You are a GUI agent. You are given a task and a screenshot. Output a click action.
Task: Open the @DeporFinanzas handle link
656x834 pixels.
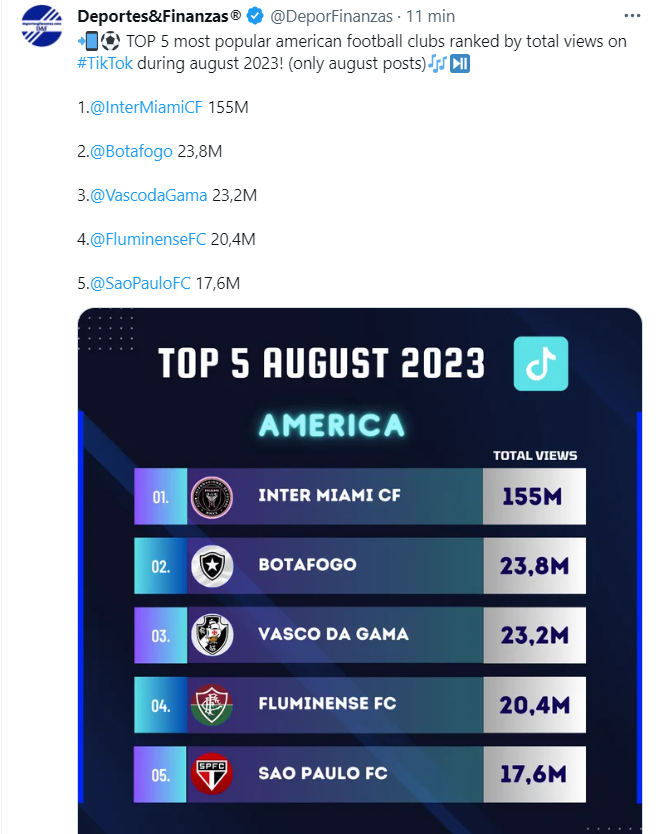pyautogui.click(x=331, y=16)
